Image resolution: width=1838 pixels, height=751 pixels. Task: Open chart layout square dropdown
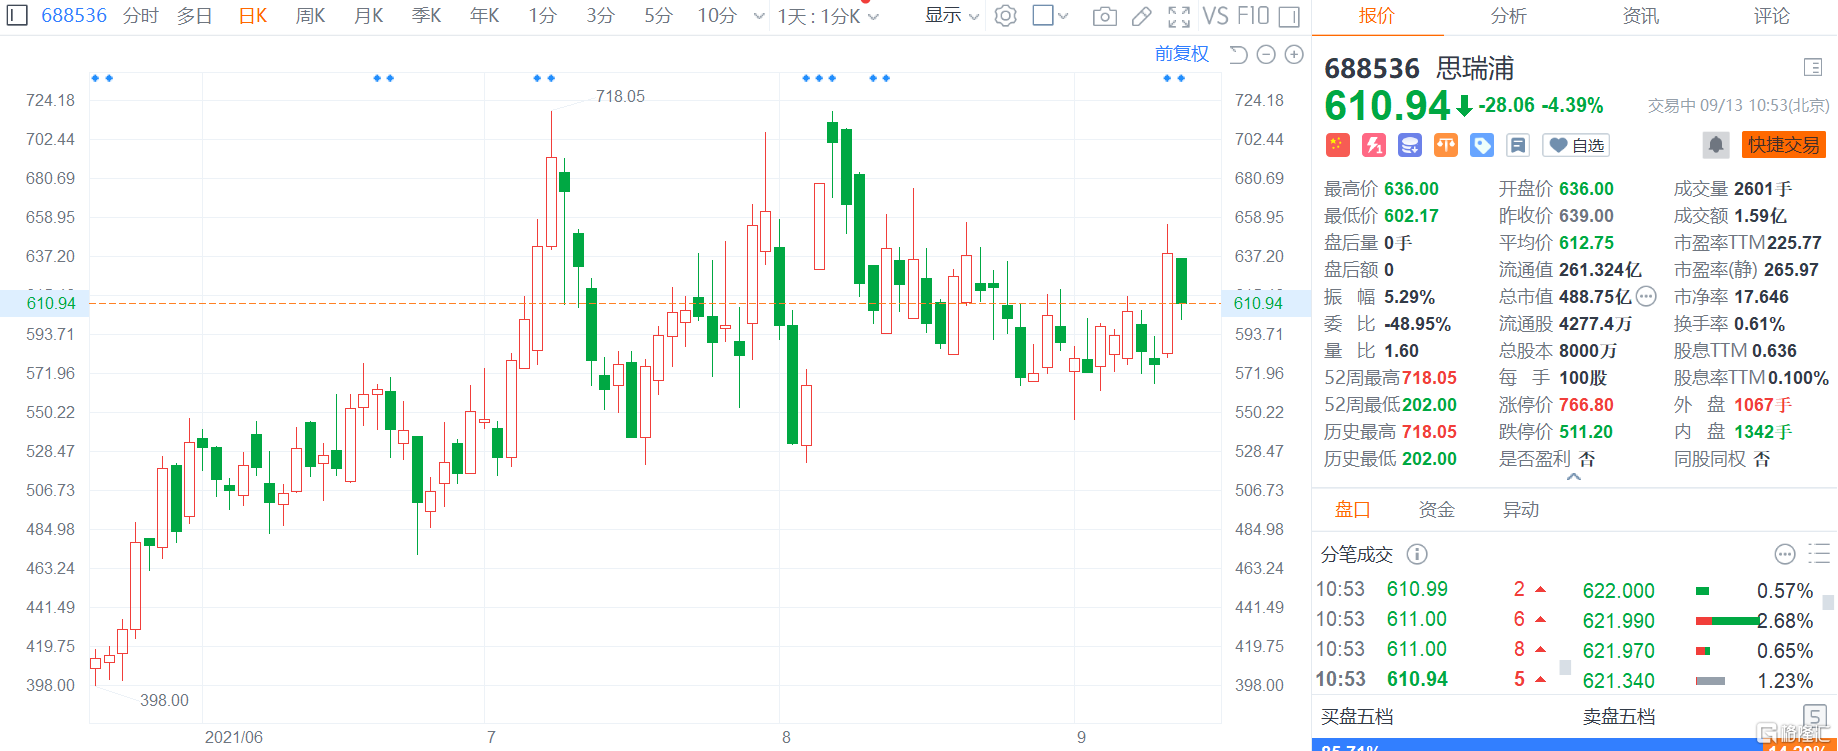(1050, 16)
